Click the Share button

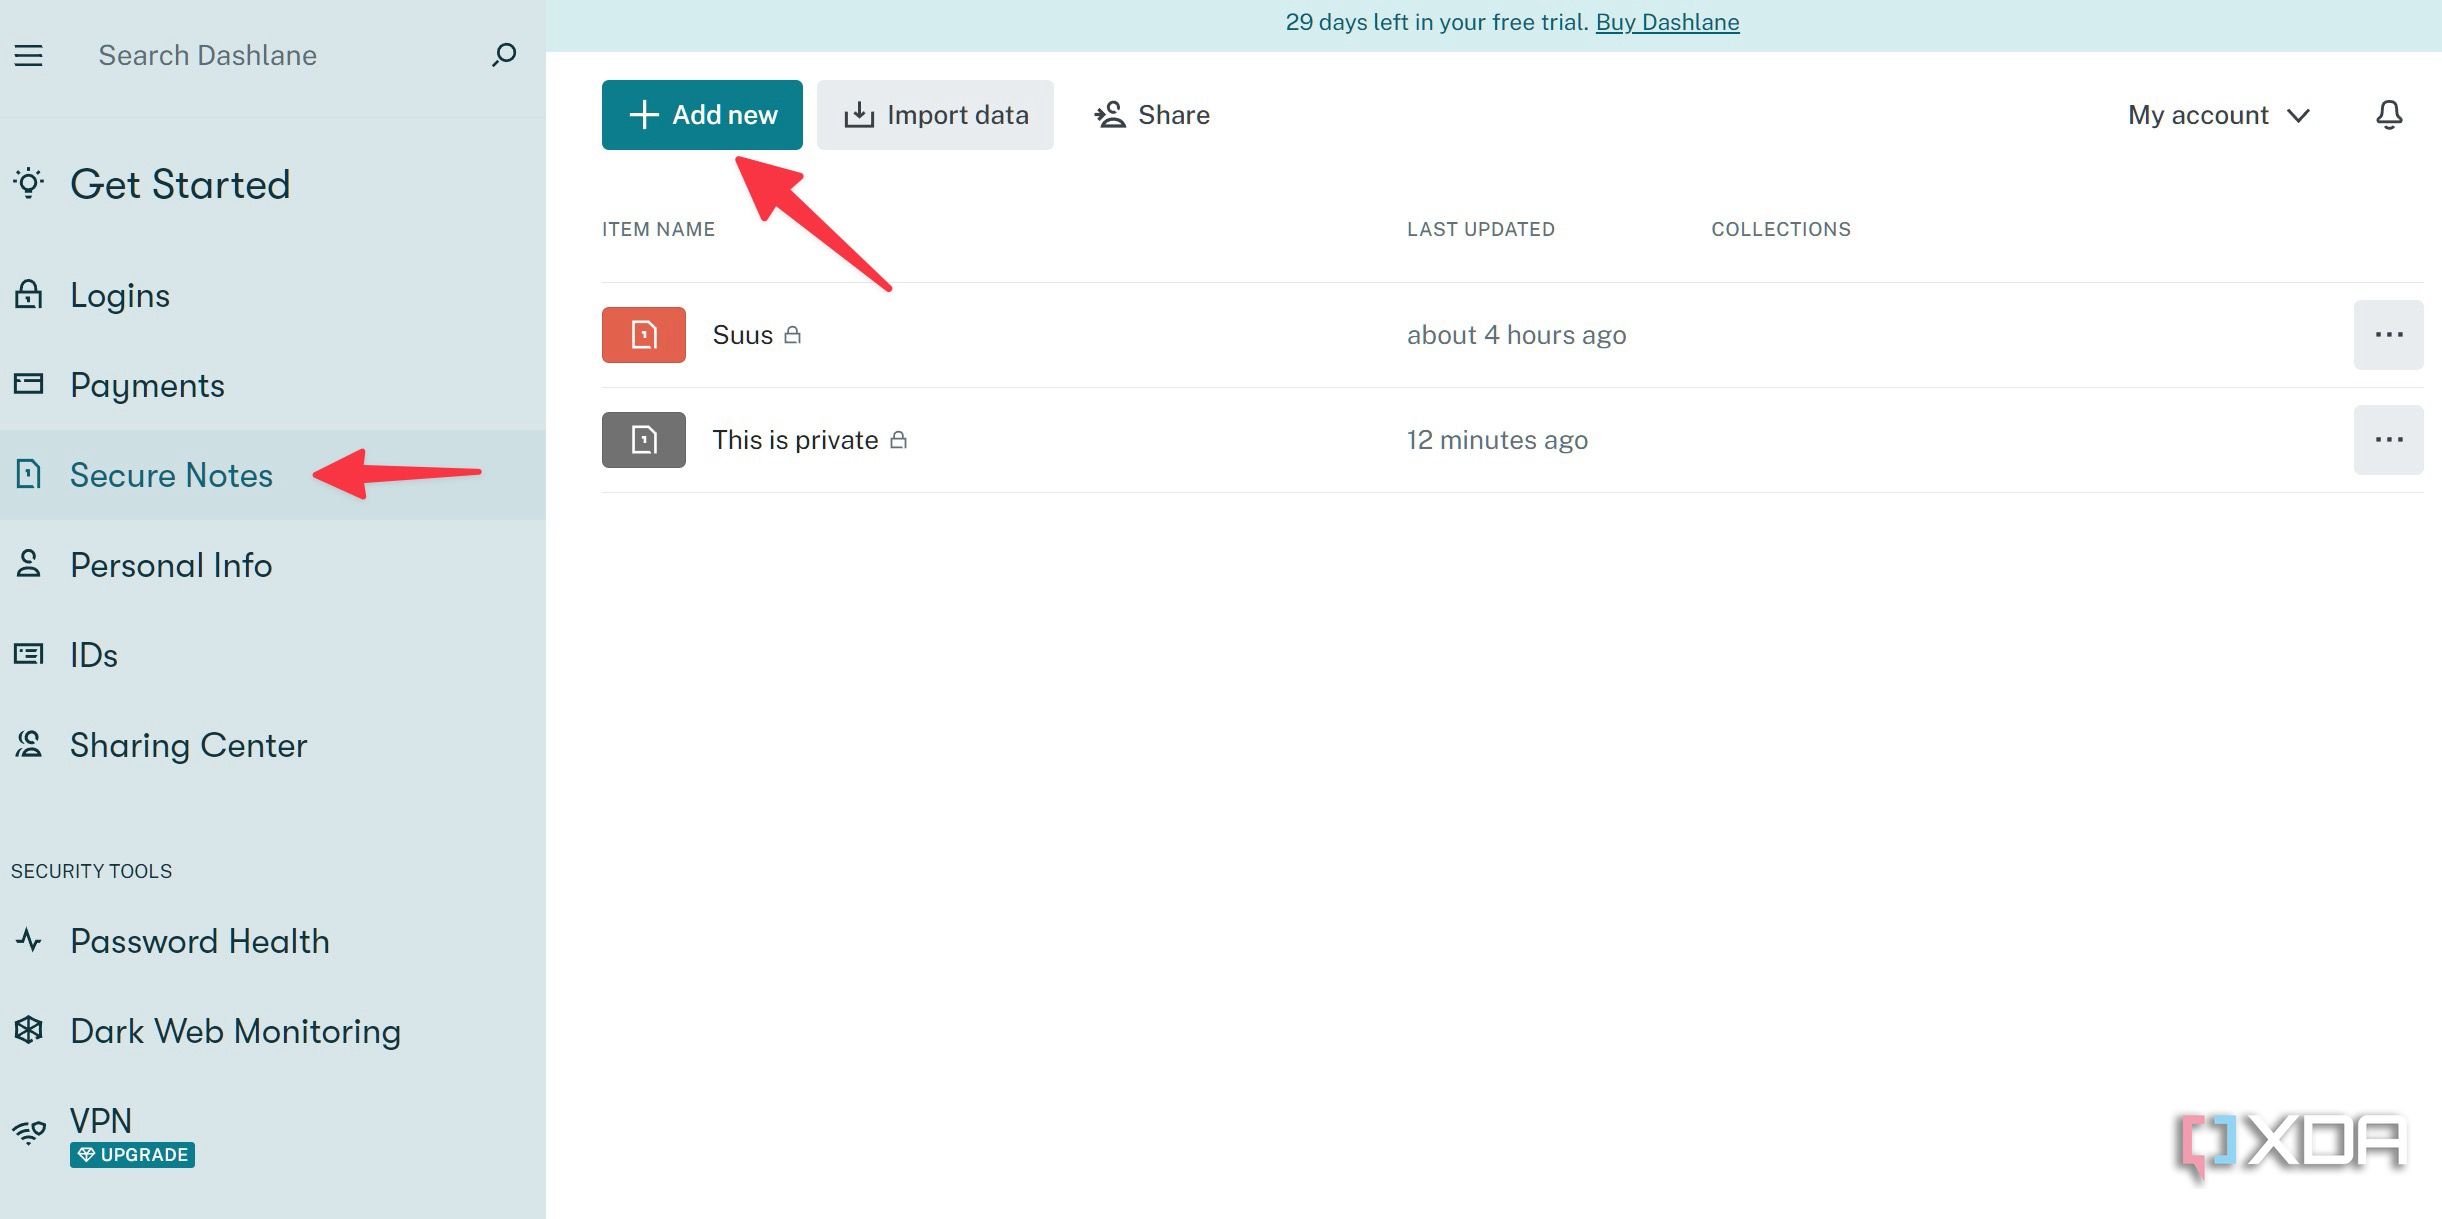[x=1152, y=115]
